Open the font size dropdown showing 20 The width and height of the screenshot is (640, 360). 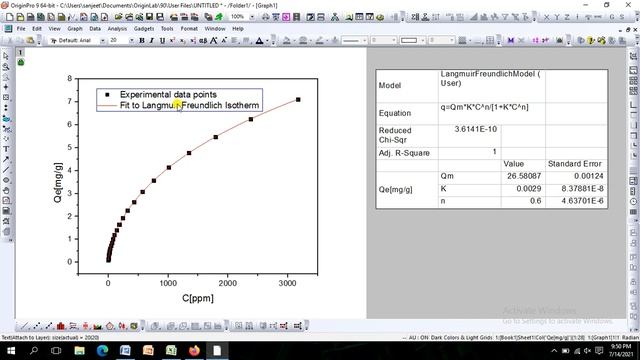(131, 40)
